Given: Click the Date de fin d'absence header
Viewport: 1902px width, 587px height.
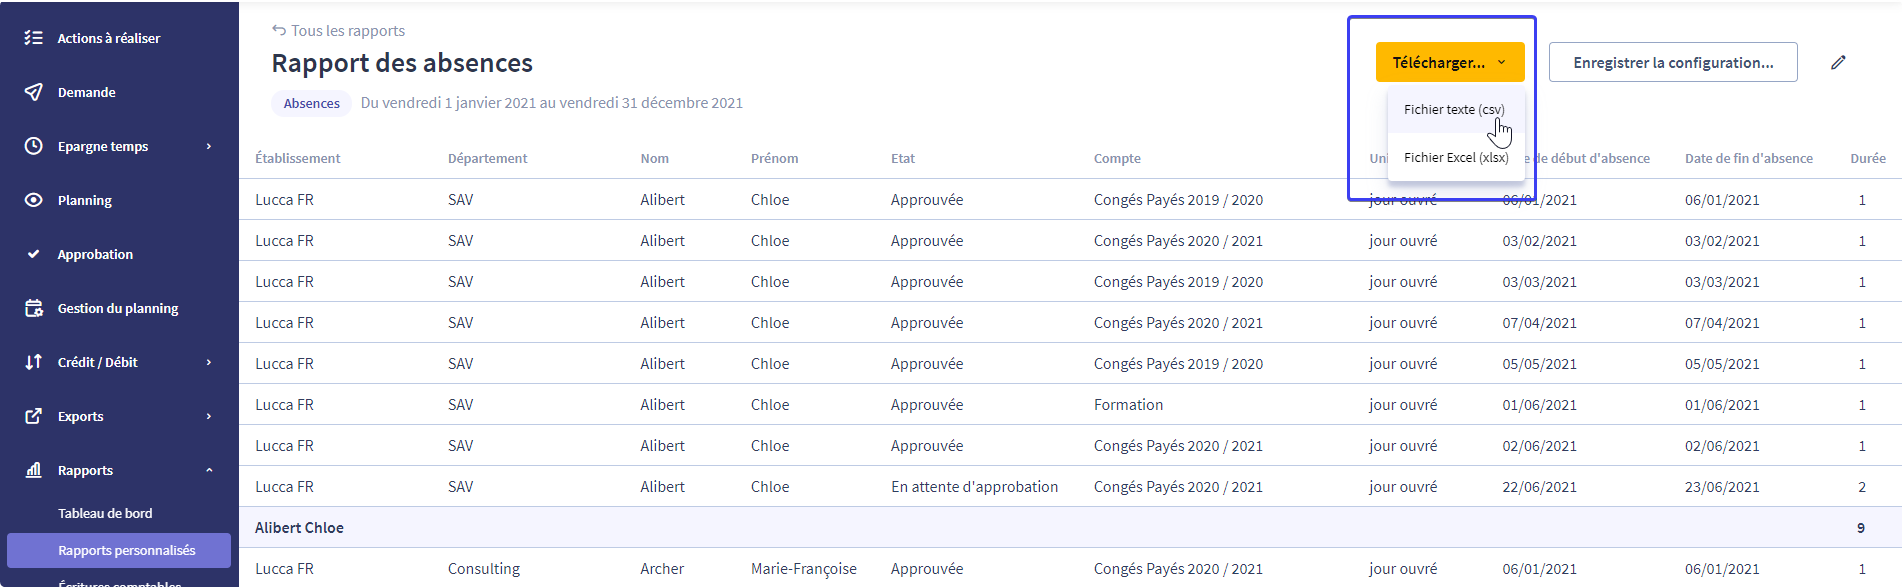Looking at the screenshot, I should coord(1749,158).
